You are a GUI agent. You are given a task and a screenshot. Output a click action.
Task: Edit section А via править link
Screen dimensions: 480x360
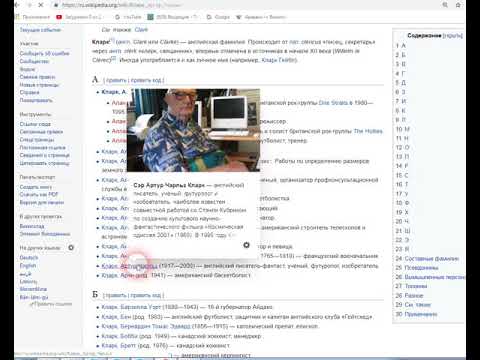pyautogui.click(x=116, y=80)
